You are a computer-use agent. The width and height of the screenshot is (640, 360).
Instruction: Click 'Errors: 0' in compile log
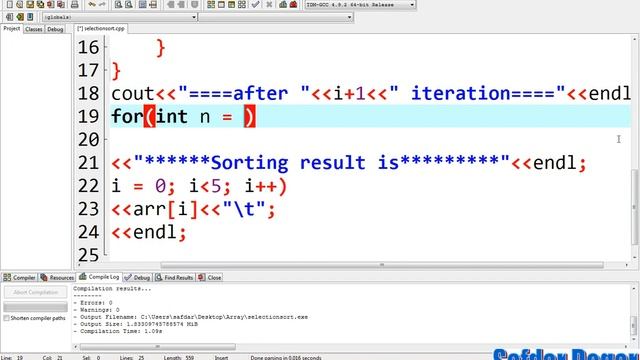click(93, 303)
